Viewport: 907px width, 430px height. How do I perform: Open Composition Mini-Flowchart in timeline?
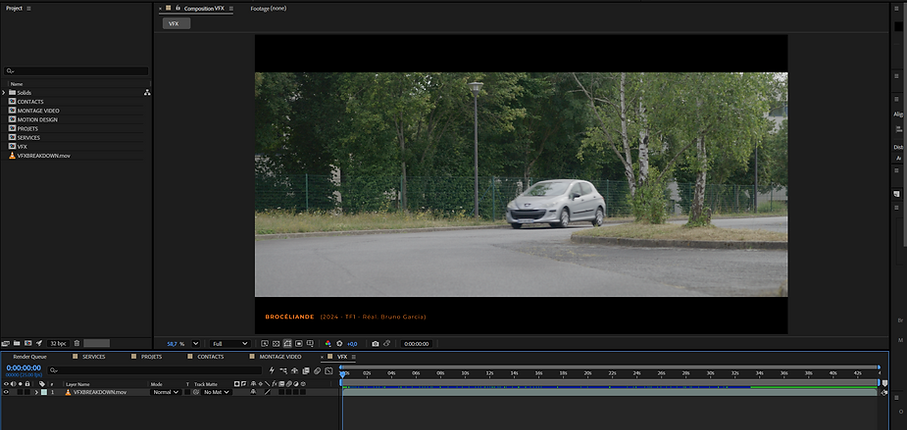(x=283, y=370)
